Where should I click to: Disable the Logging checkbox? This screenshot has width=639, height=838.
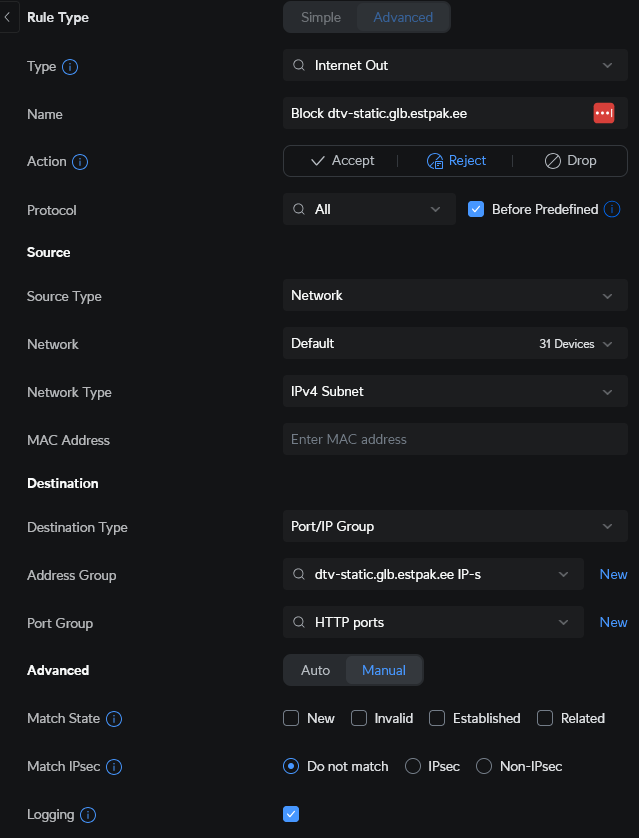291,814
